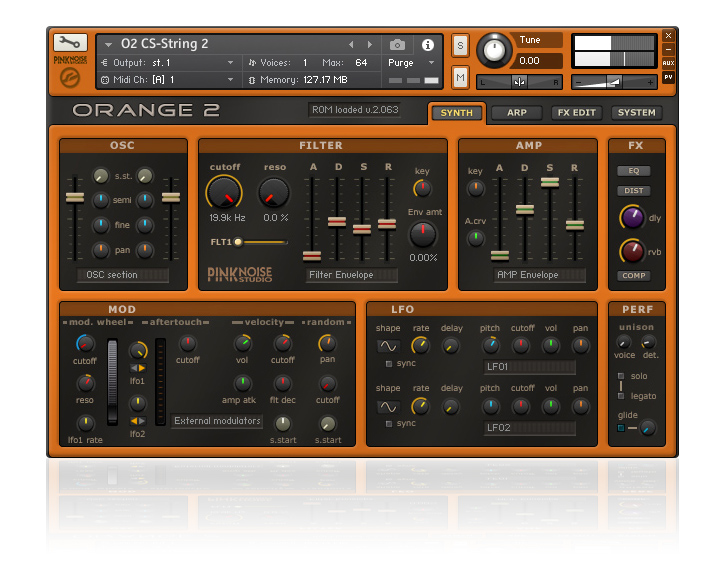Toggle the glide on/off switch

[621, 428]
